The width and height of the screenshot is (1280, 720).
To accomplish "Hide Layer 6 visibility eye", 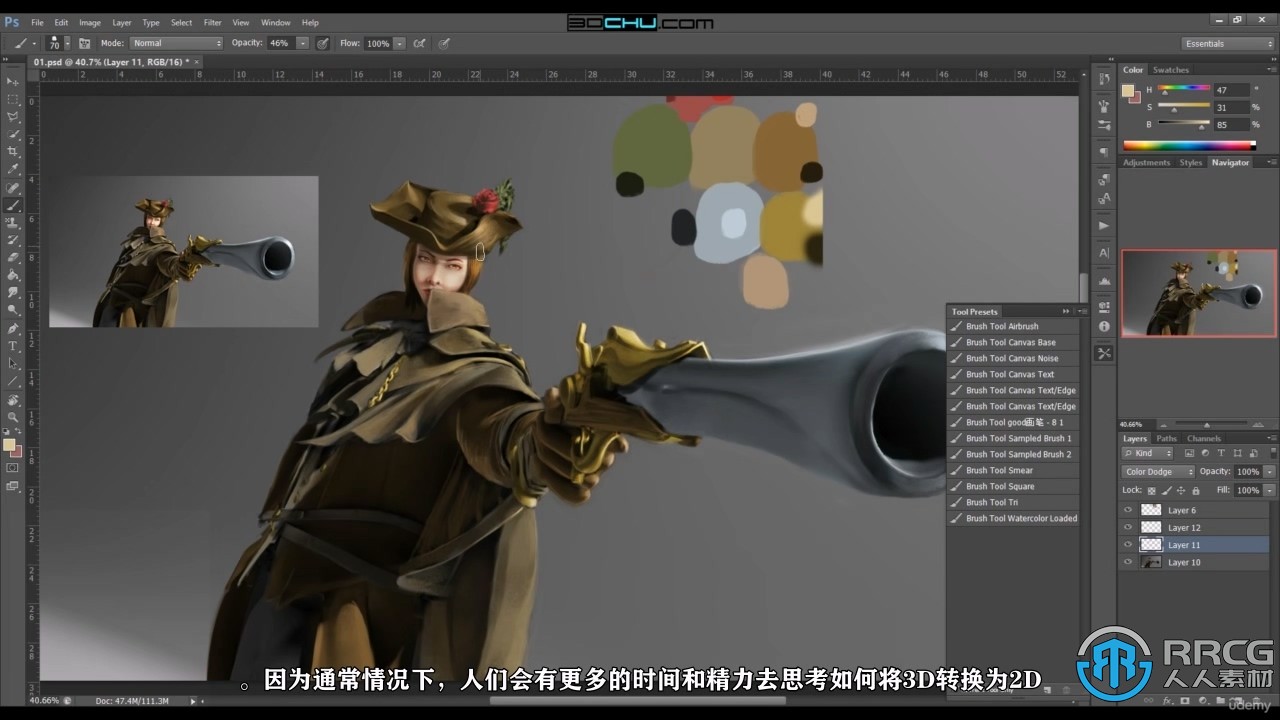I will [1128, 510].
